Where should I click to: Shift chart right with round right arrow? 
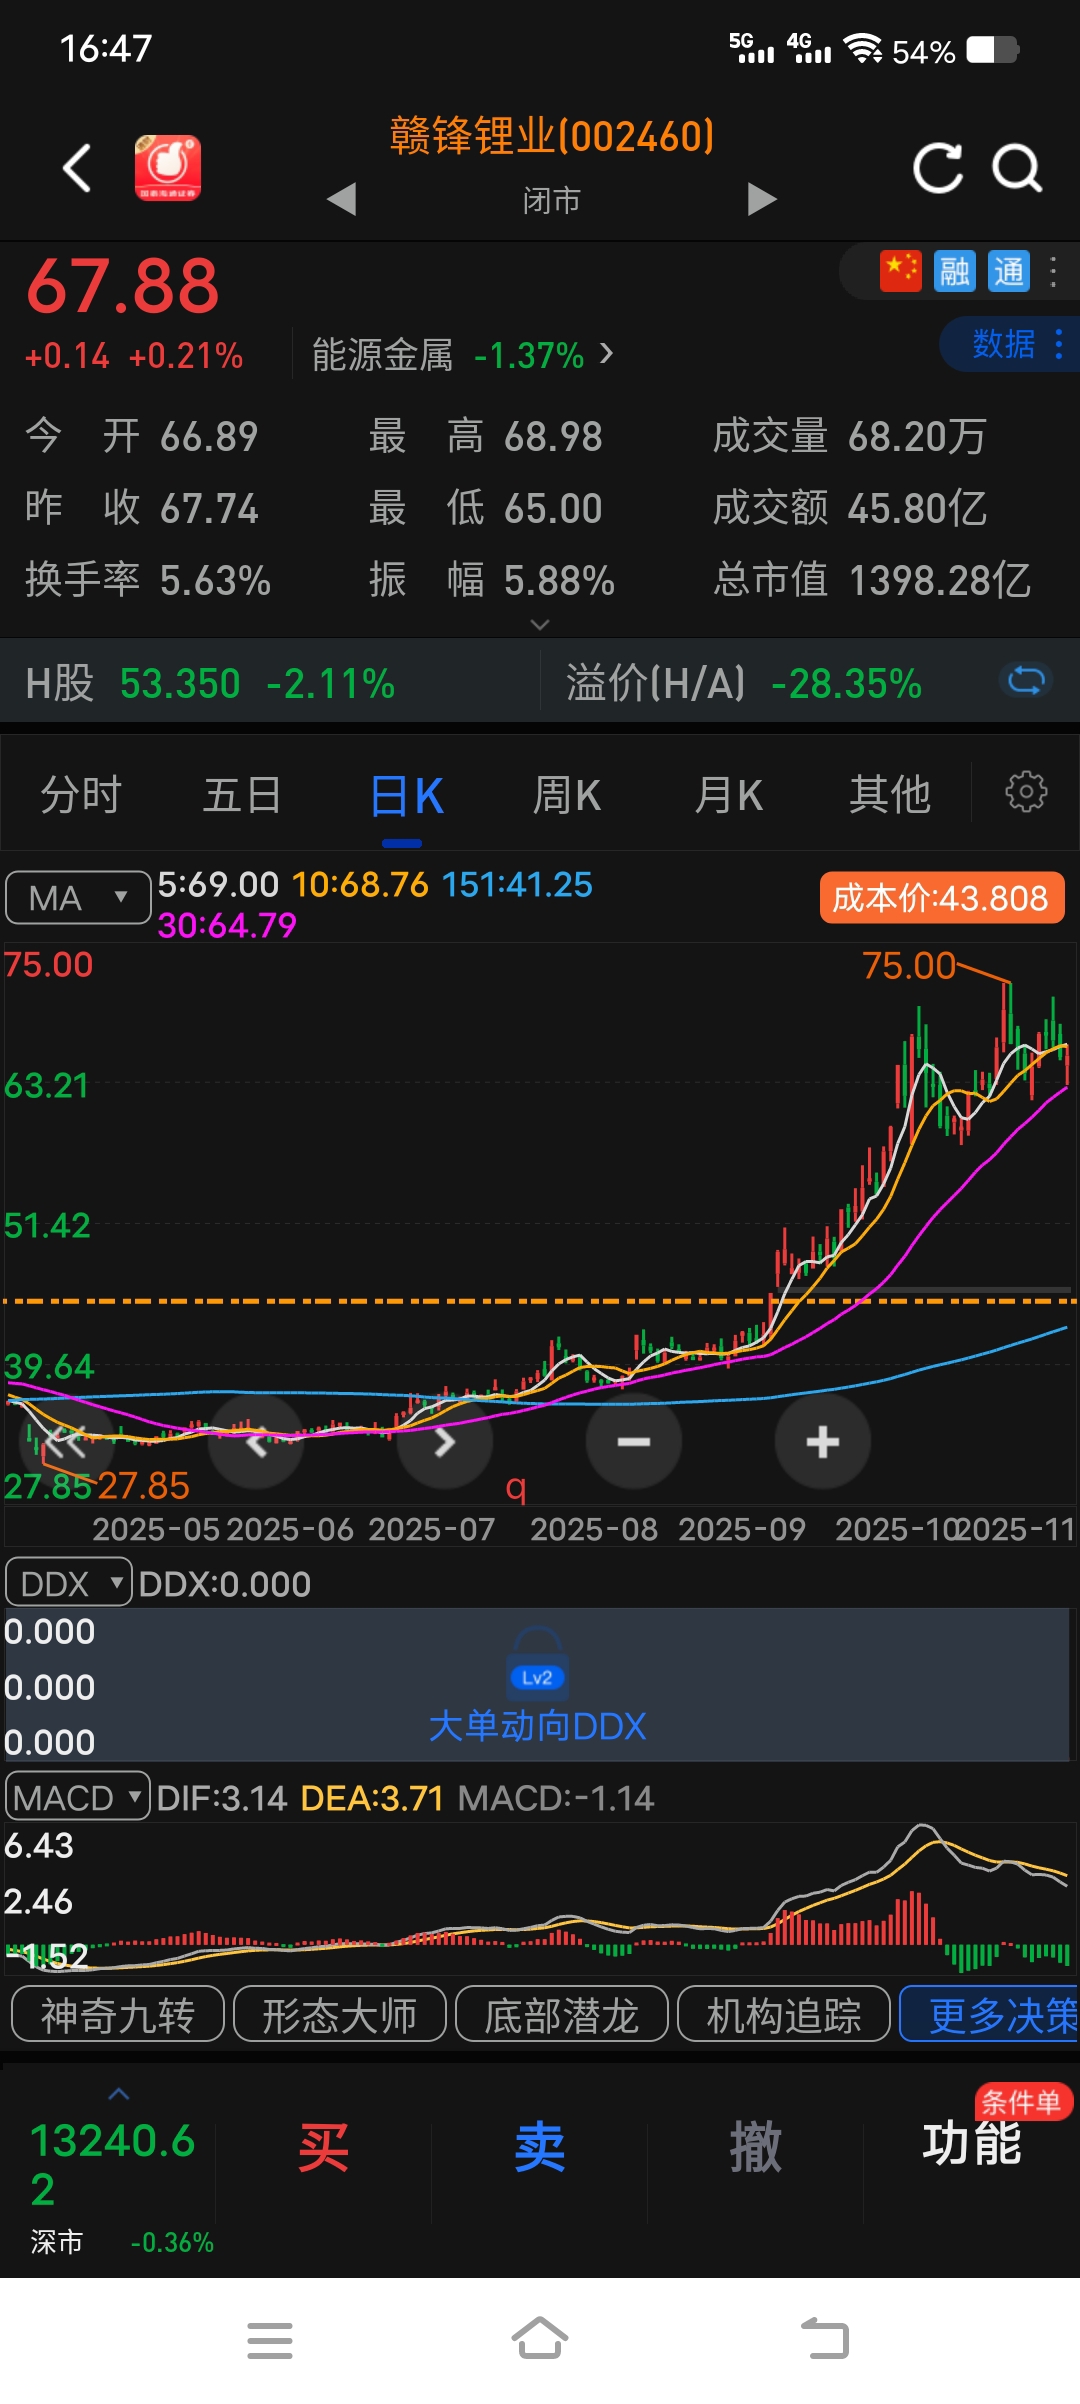445,1442
